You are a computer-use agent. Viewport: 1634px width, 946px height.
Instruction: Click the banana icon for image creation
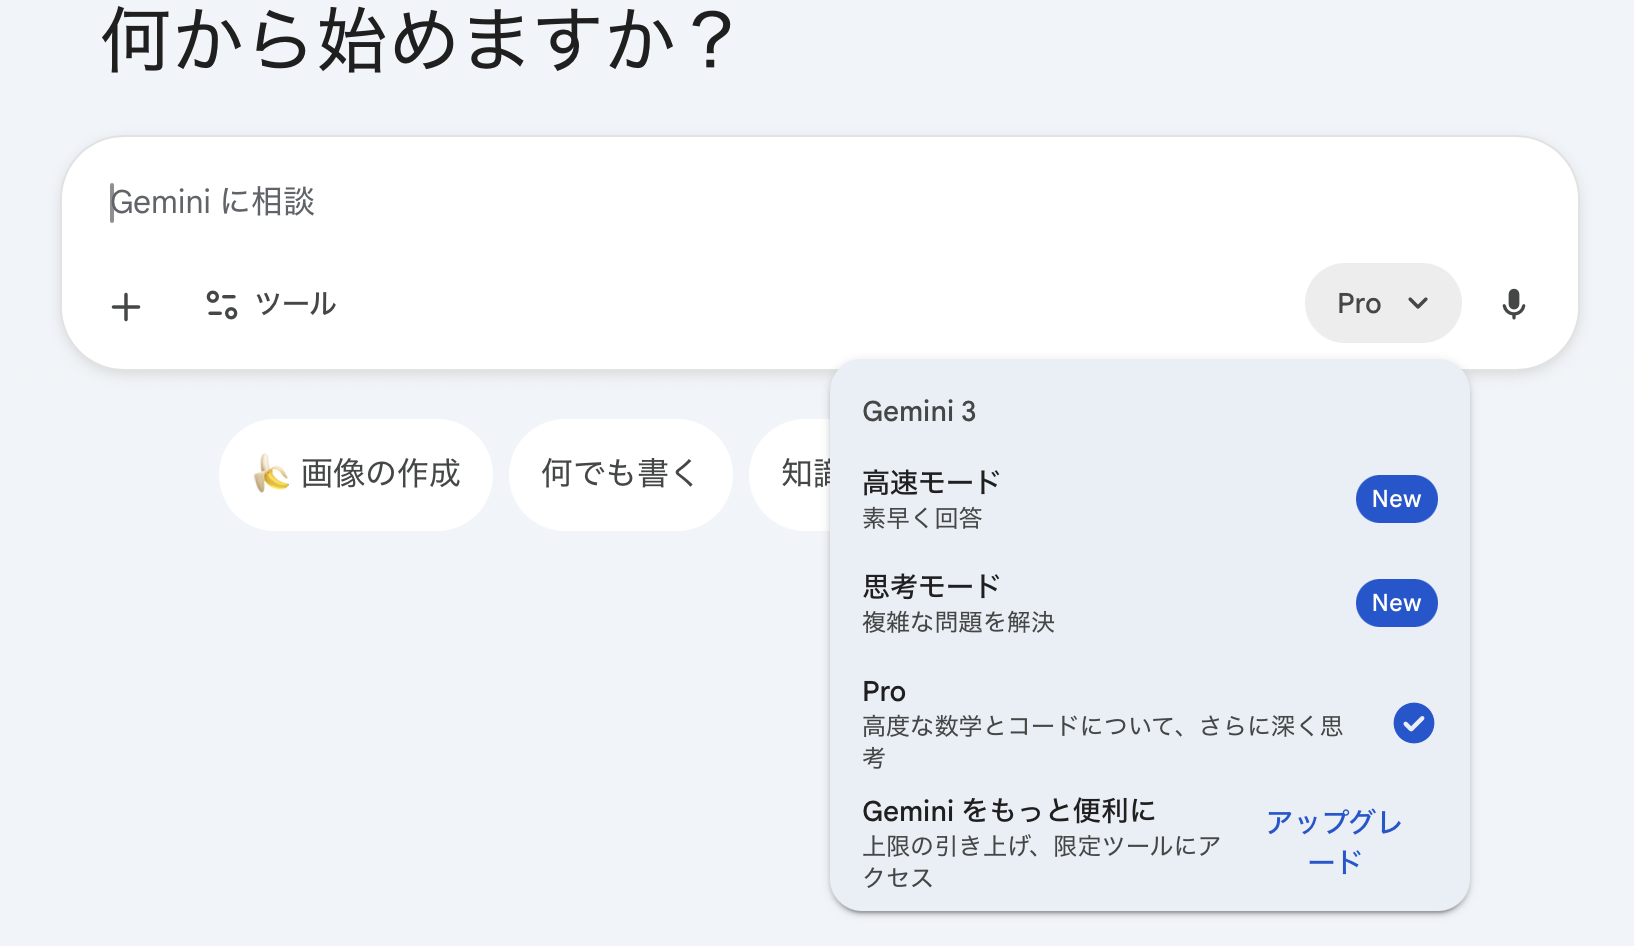click(271, 473)
